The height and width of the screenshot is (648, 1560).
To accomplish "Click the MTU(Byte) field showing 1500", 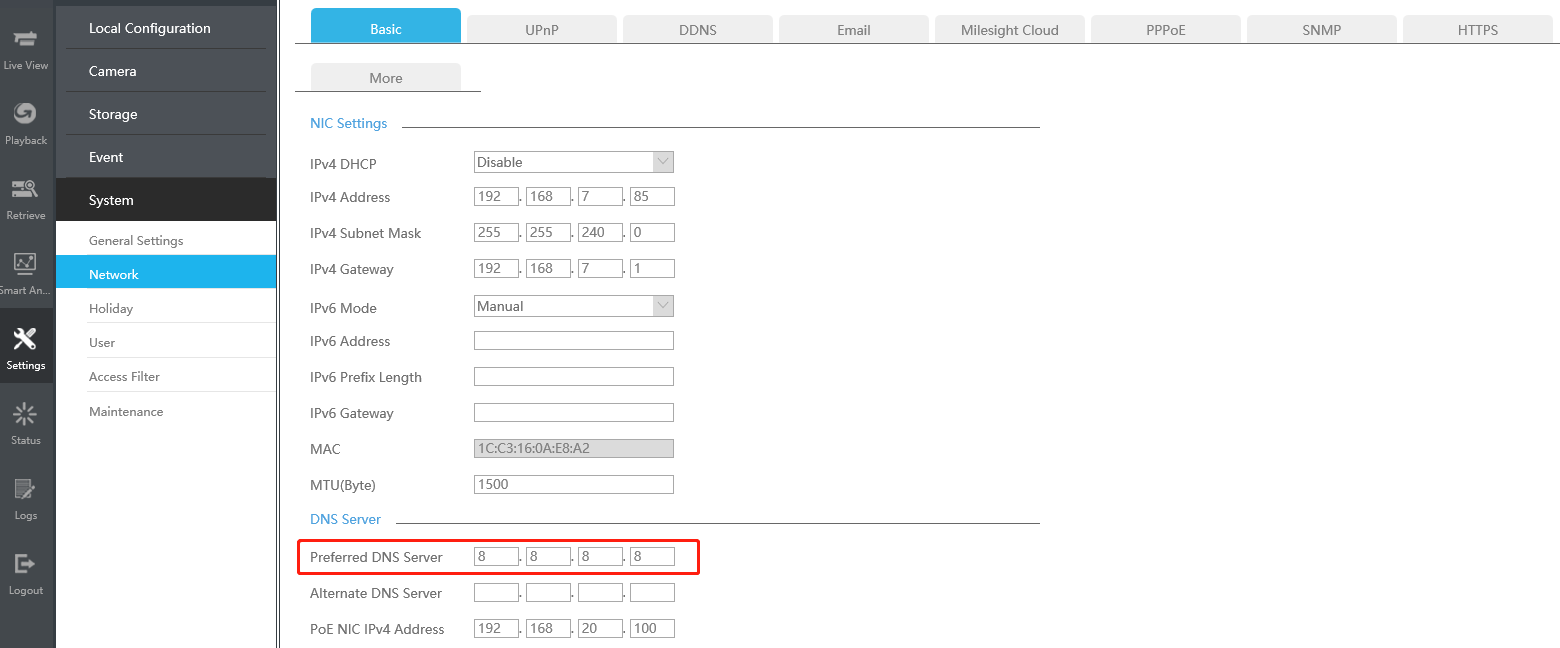I will [574, 484].
